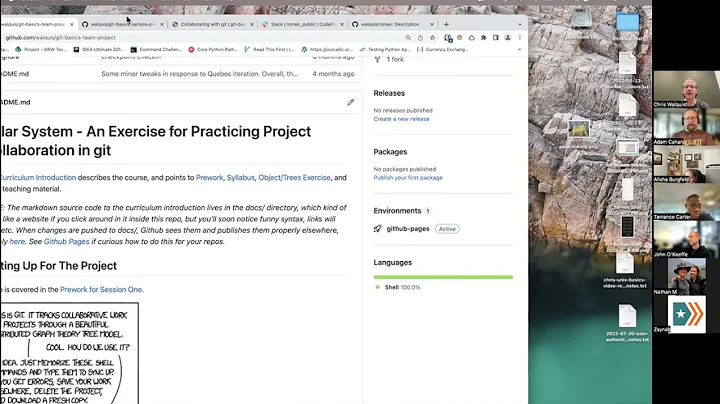Open the Read This First bookmark
Image resolution: width=720 pixels, height=404 pixels.
click(270, 50)
